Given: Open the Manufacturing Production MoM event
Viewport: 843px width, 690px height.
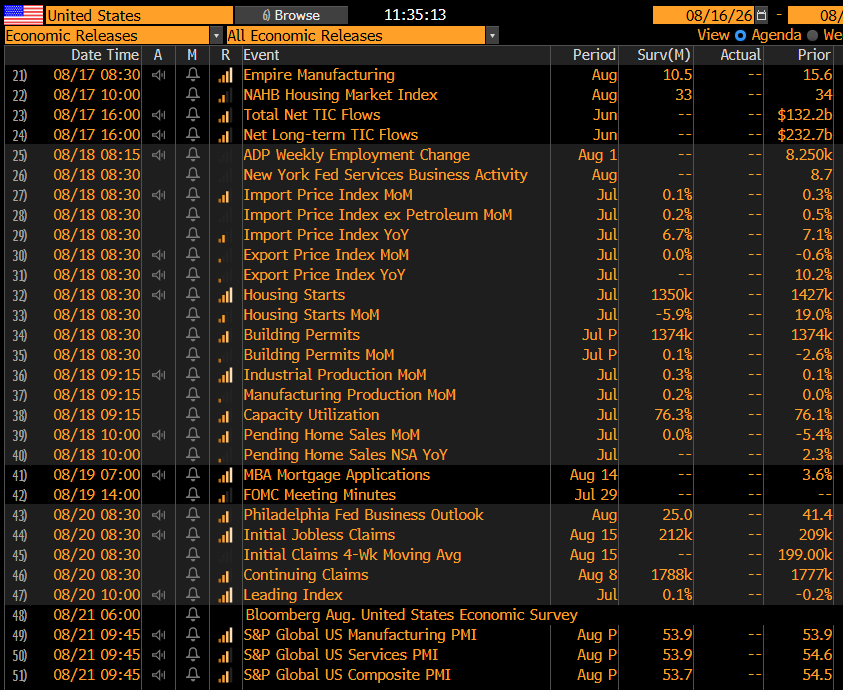Looking at the screenshot, I should [349, 395].
